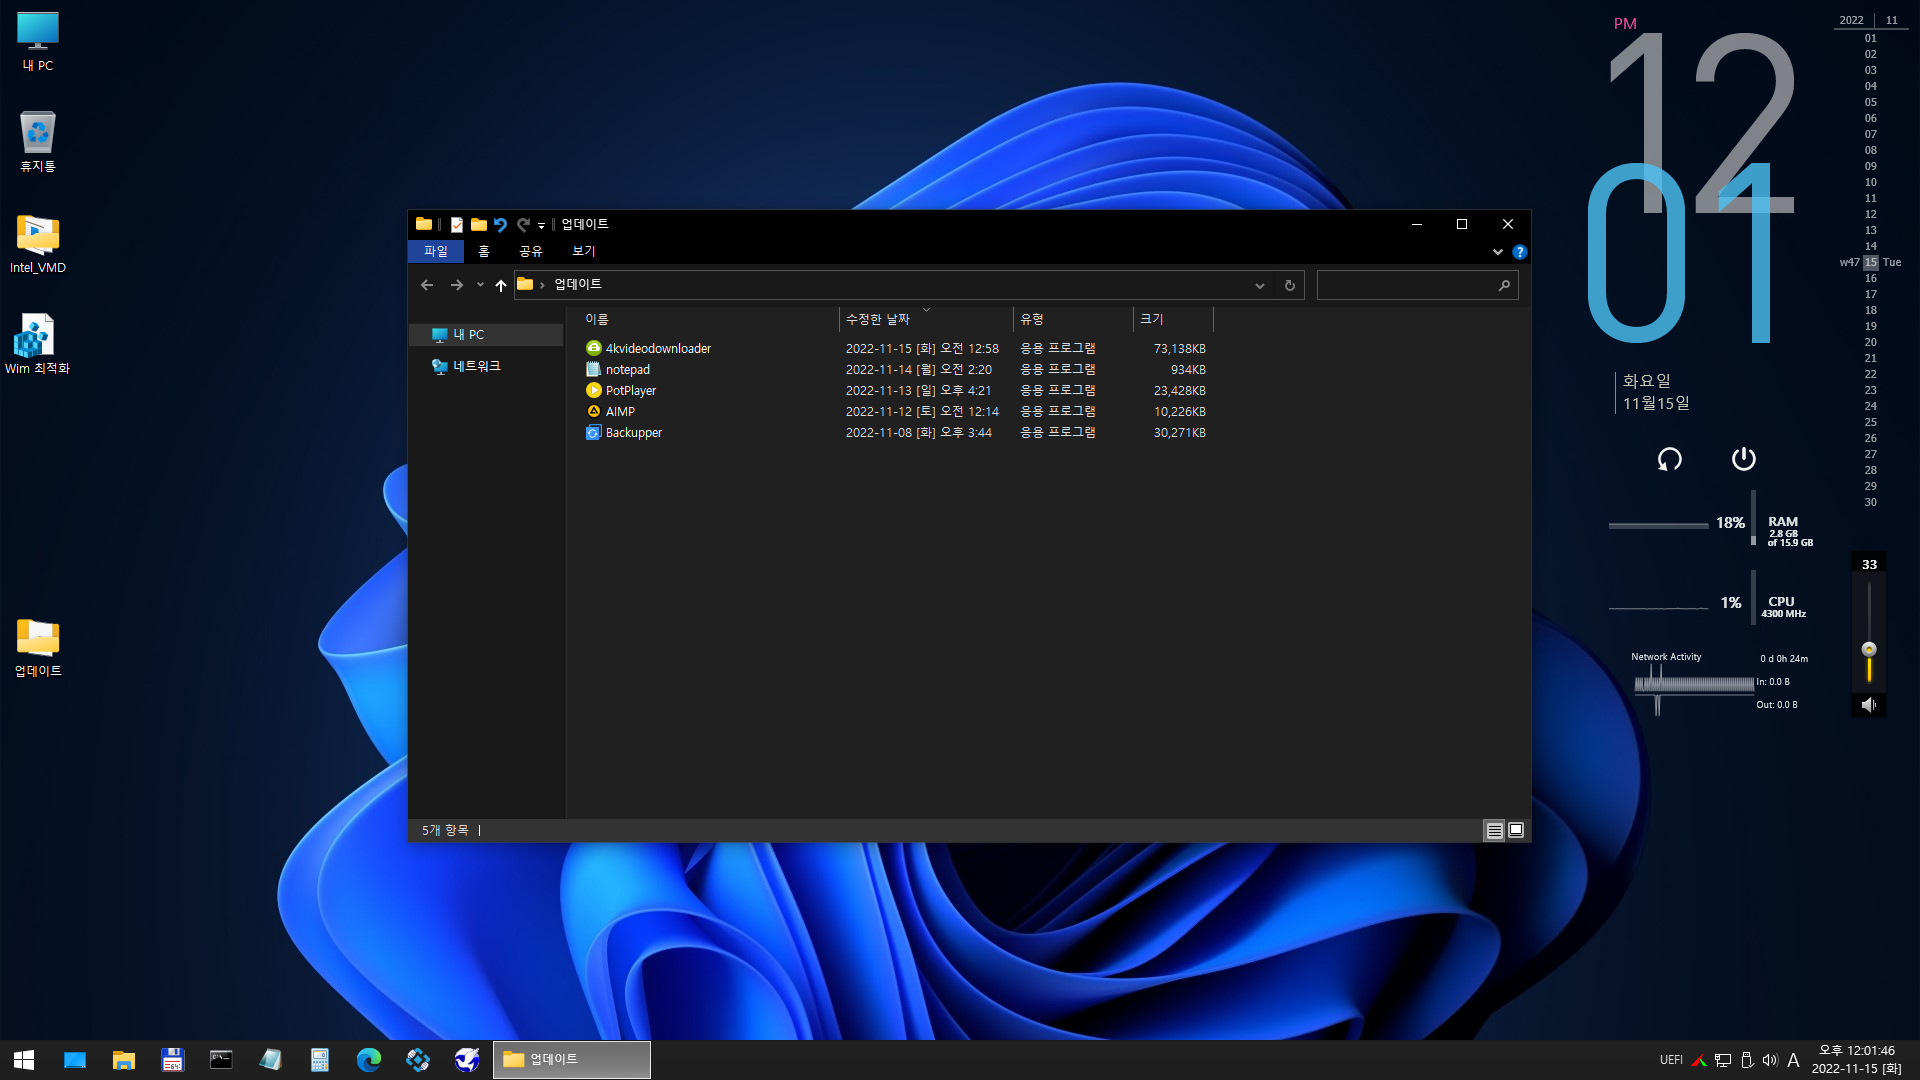Select 내 PC in navigation pane

click(x=487, y=335)
